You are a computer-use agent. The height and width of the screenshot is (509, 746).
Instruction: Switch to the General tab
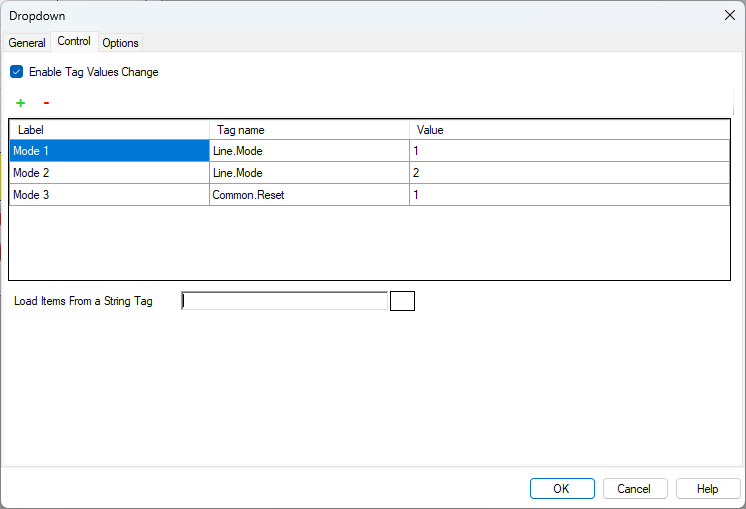click(27, 43)
